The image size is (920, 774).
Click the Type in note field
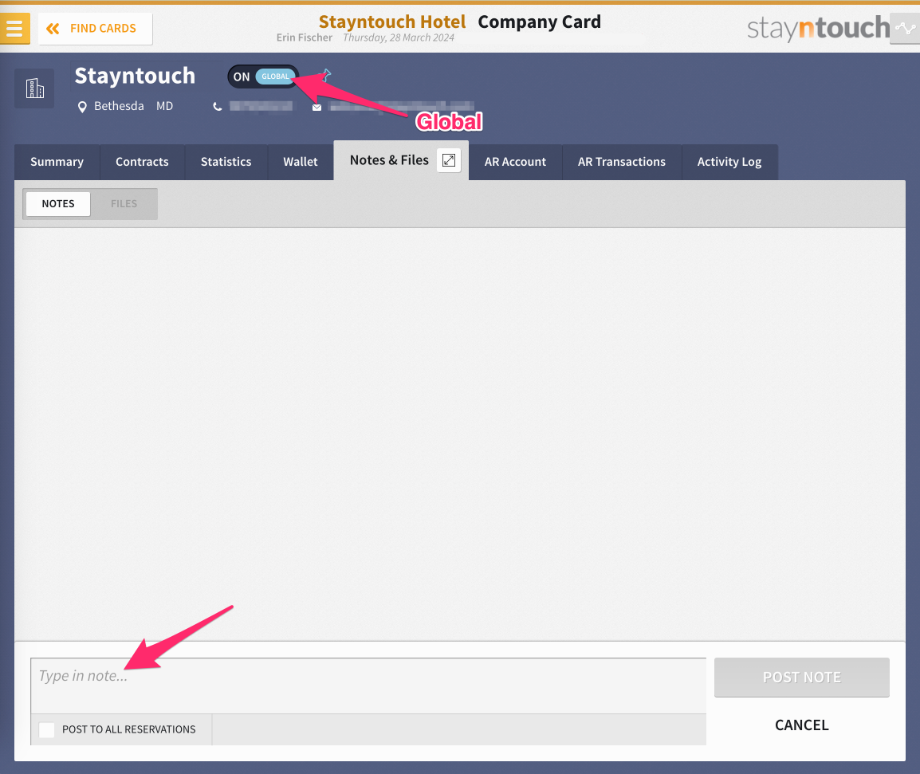pos(368,685)
